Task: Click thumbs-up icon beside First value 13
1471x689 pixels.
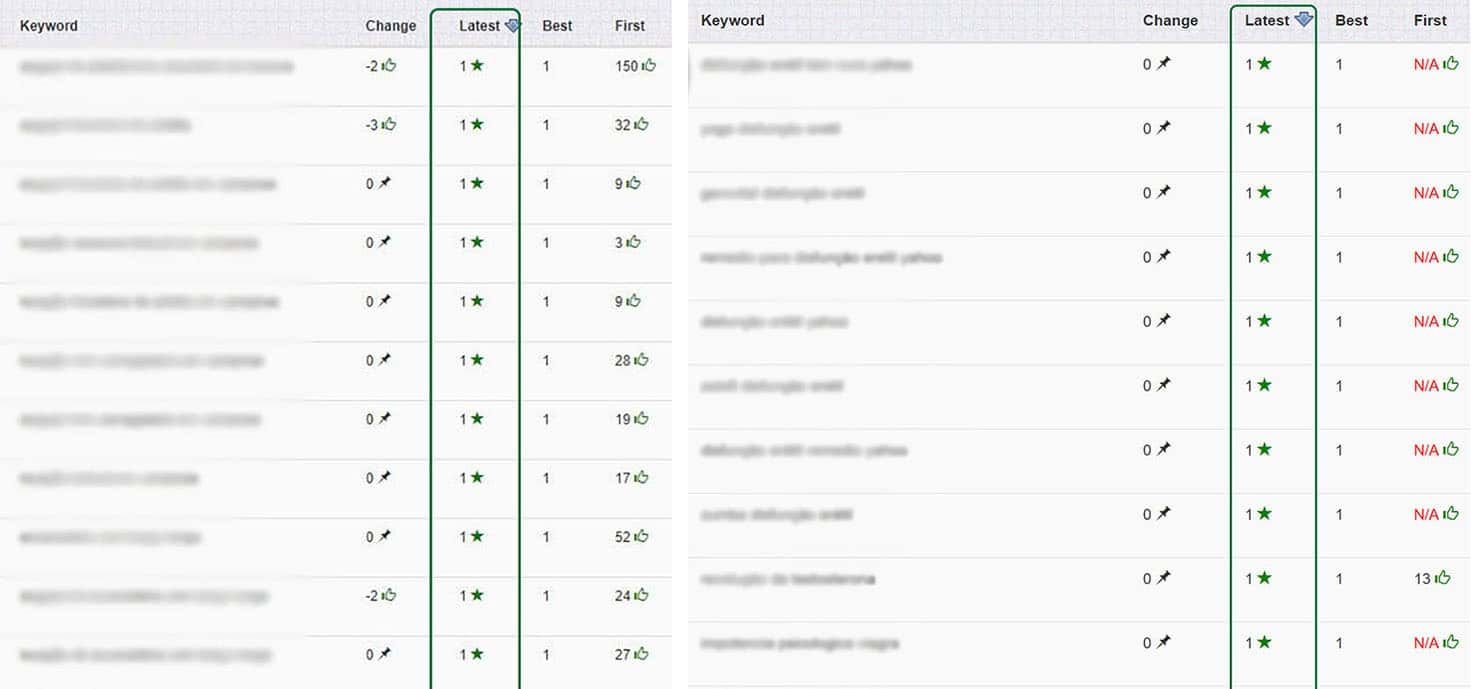Action: click(x=1442, y=578)
